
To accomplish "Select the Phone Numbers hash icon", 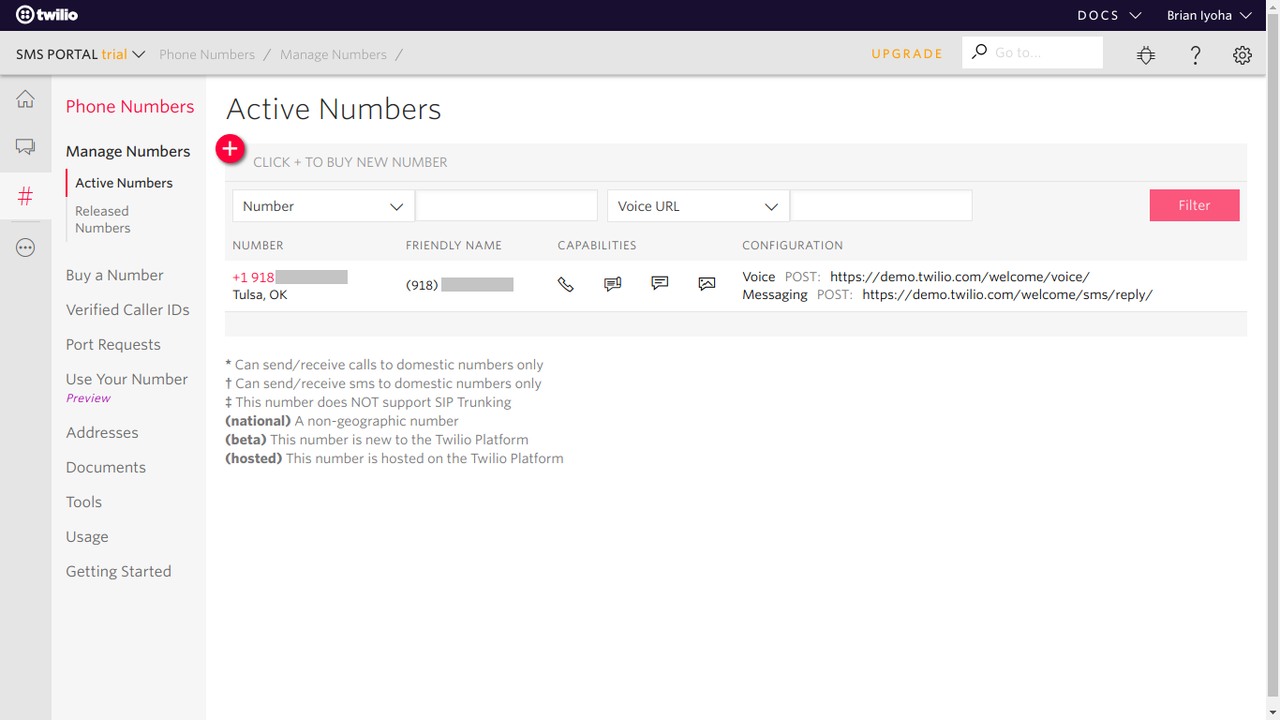I will tap(25, 196).
